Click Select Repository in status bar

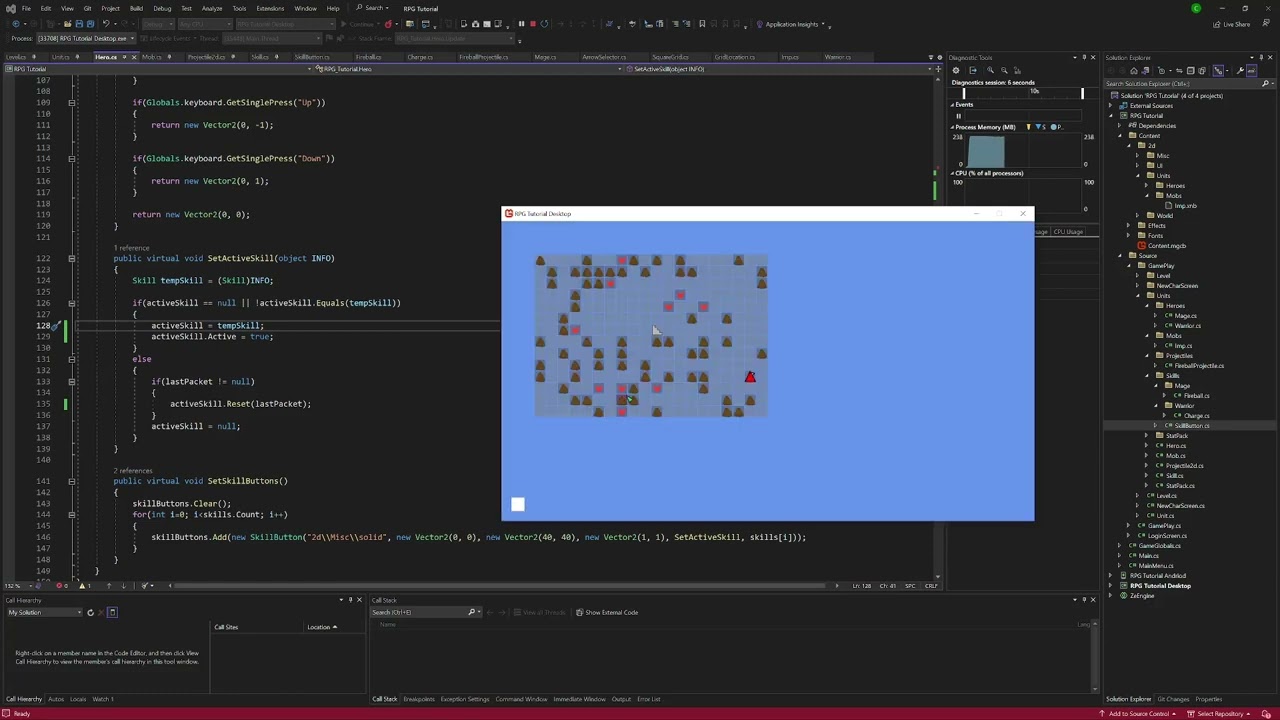pyautogui.click(x=1222, y=714)
